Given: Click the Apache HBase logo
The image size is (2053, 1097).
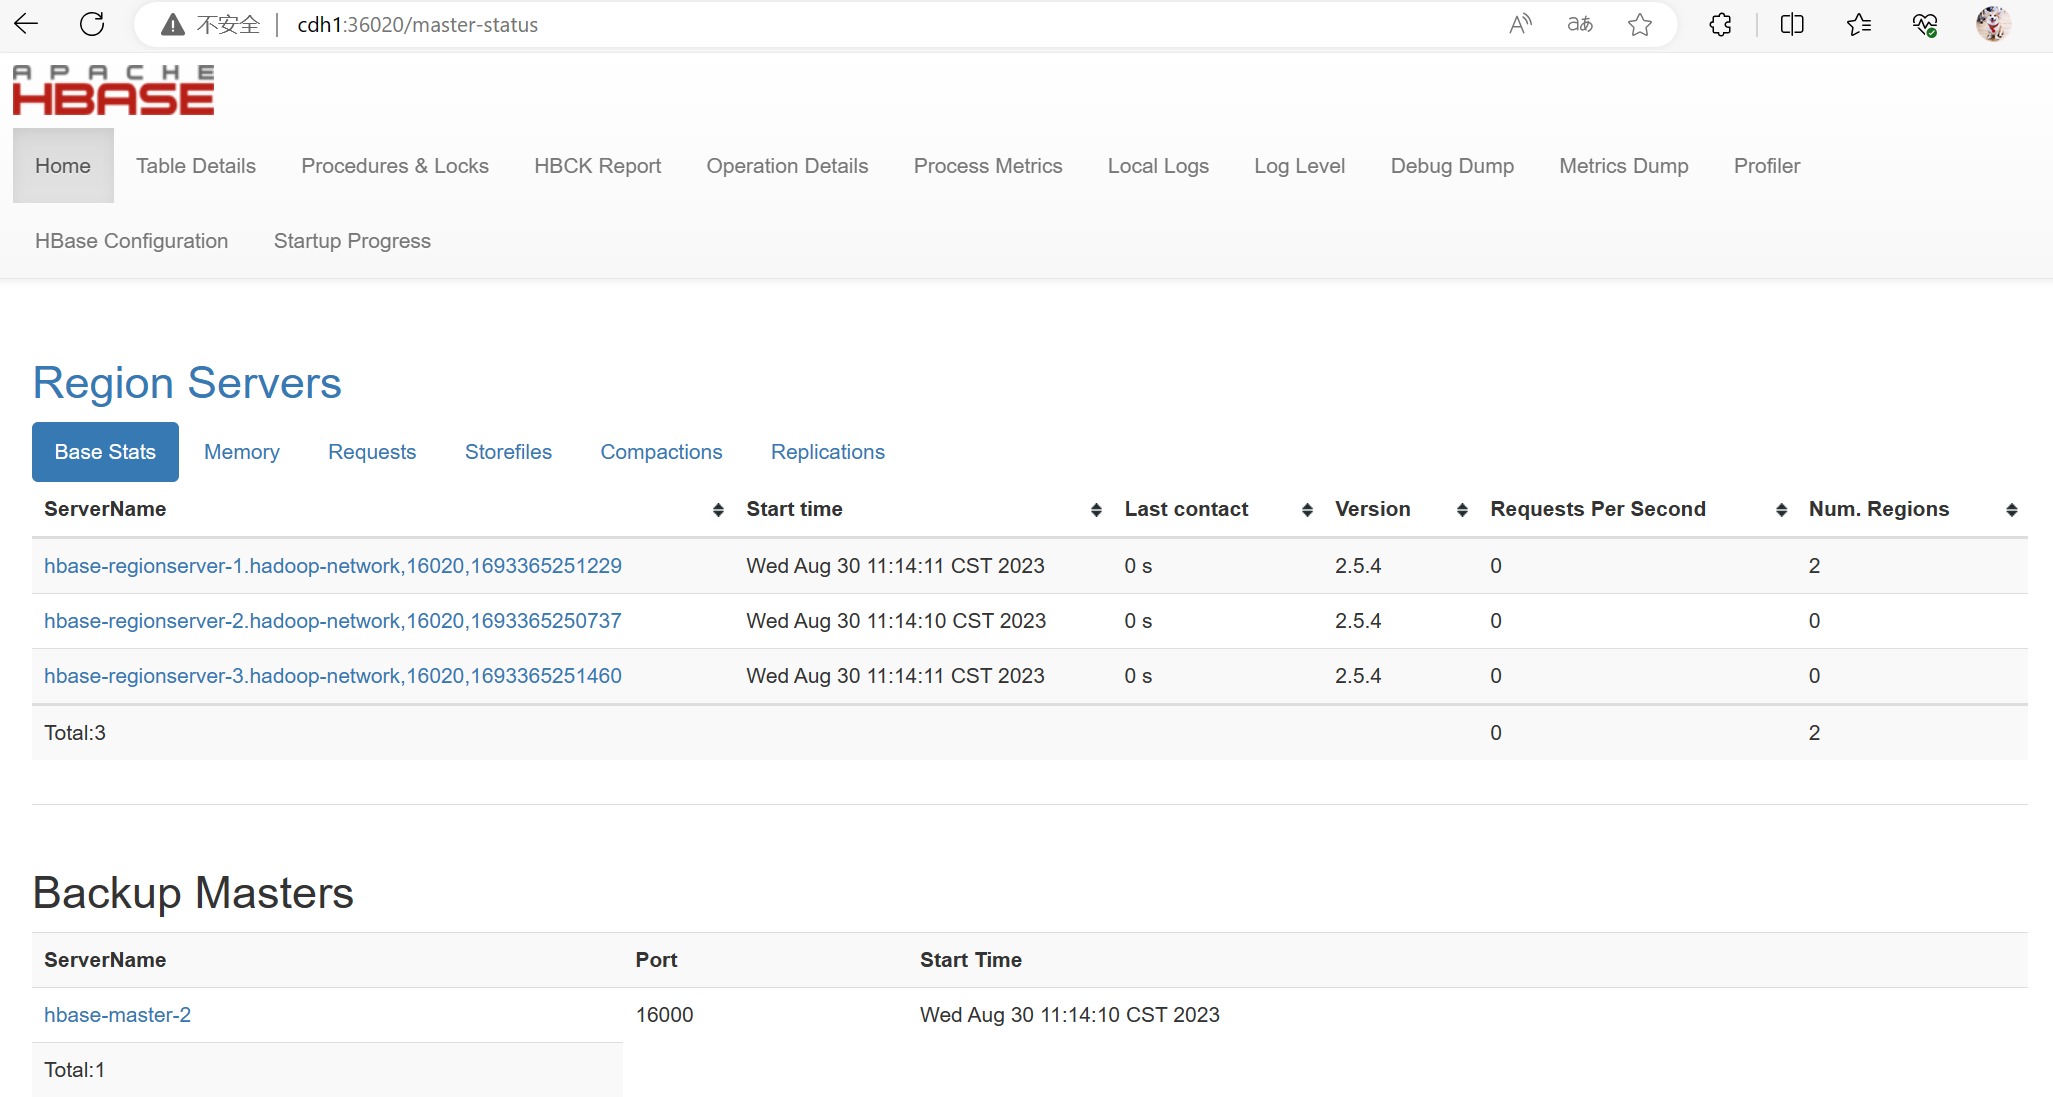Looking at the screenshot, I should [113, 90].
